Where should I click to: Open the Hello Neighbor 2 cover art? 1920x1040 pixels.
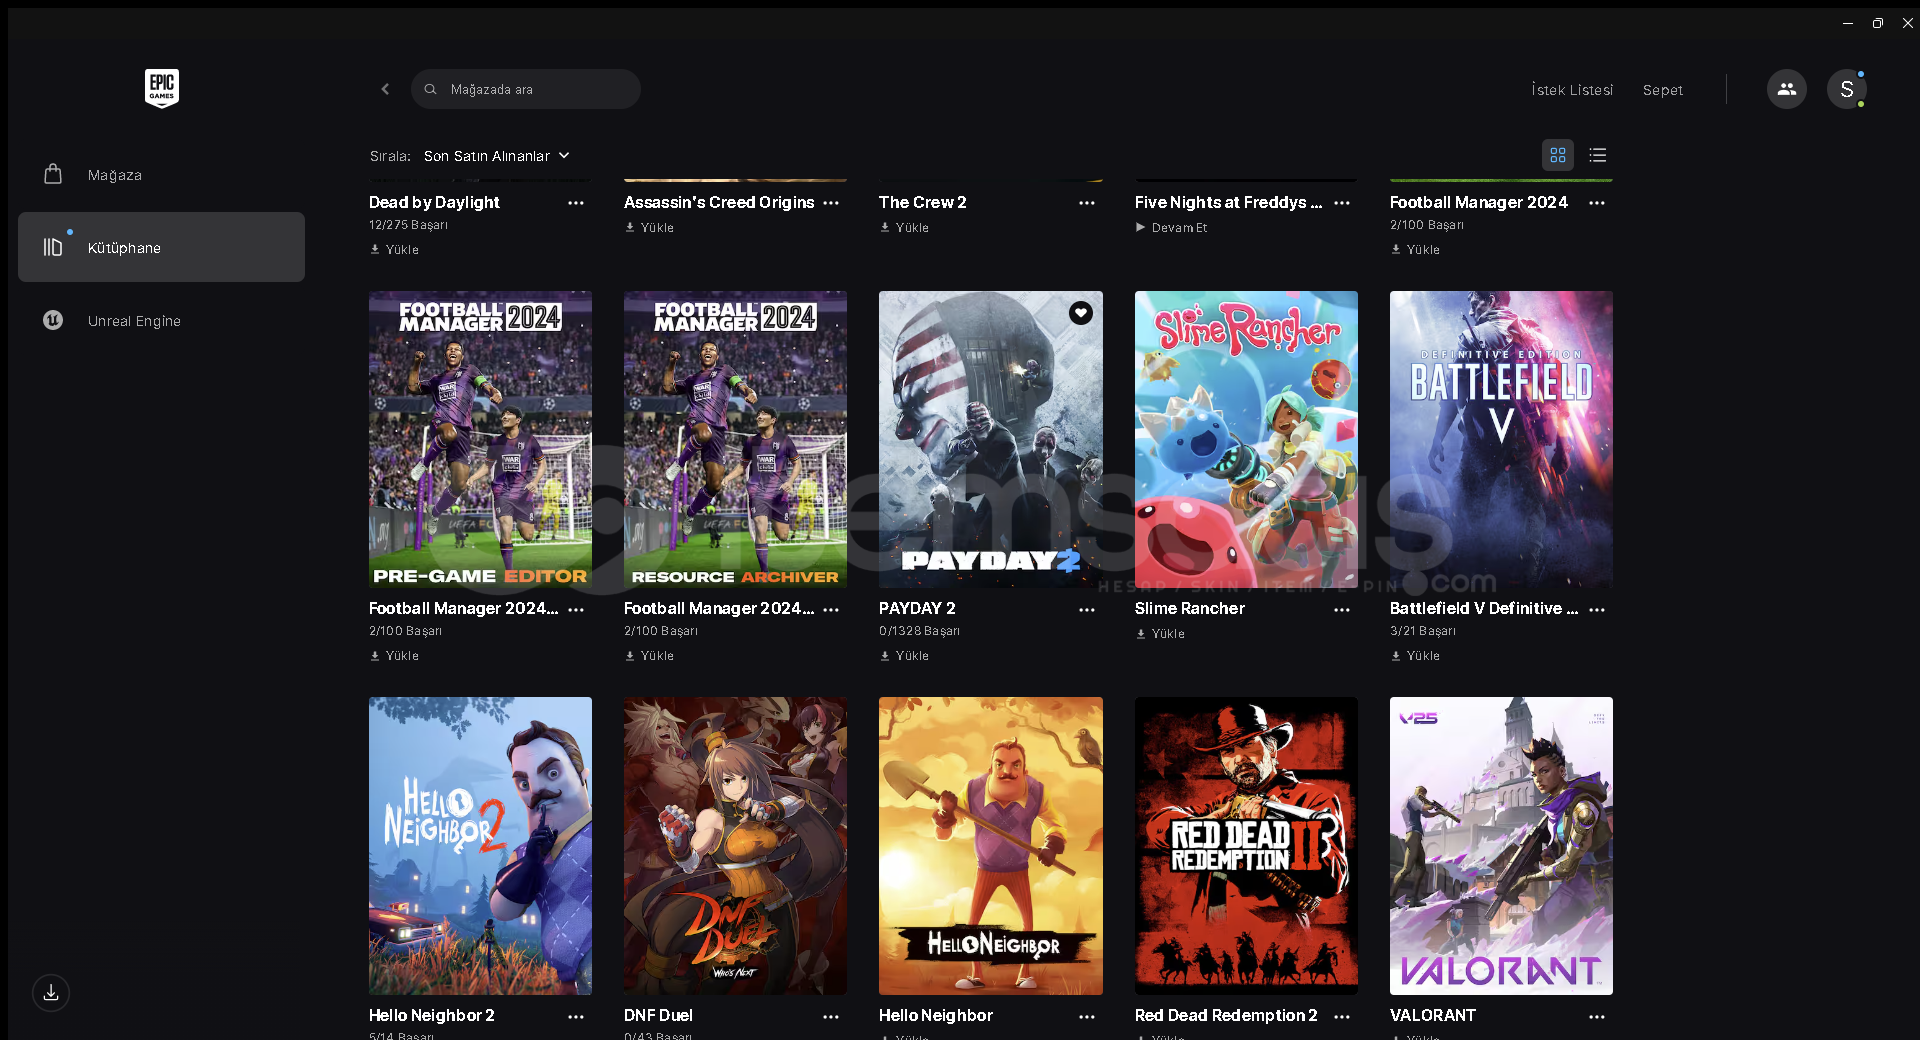pyautogui.click(x=480, y=846)
